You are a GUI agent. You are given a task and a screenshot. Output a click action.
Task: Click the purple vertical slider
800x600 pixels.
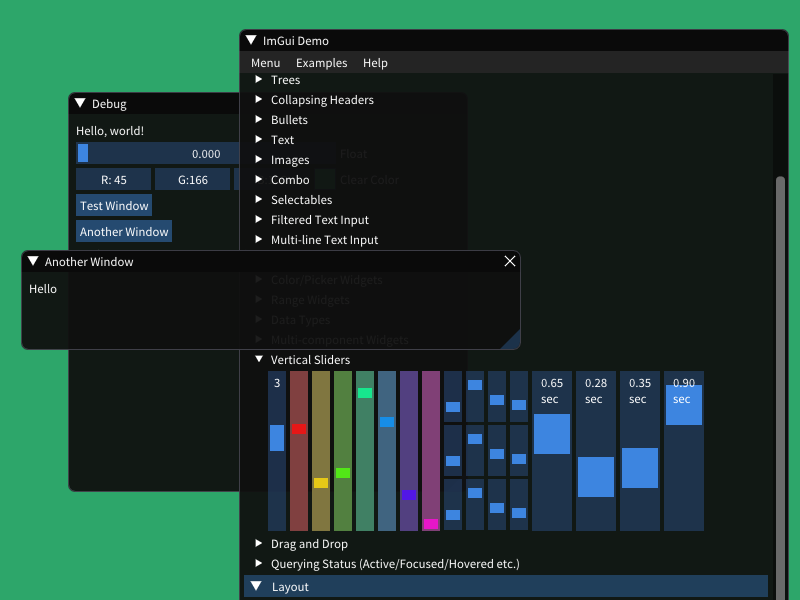pyautogui.click(x=409, y=451)
